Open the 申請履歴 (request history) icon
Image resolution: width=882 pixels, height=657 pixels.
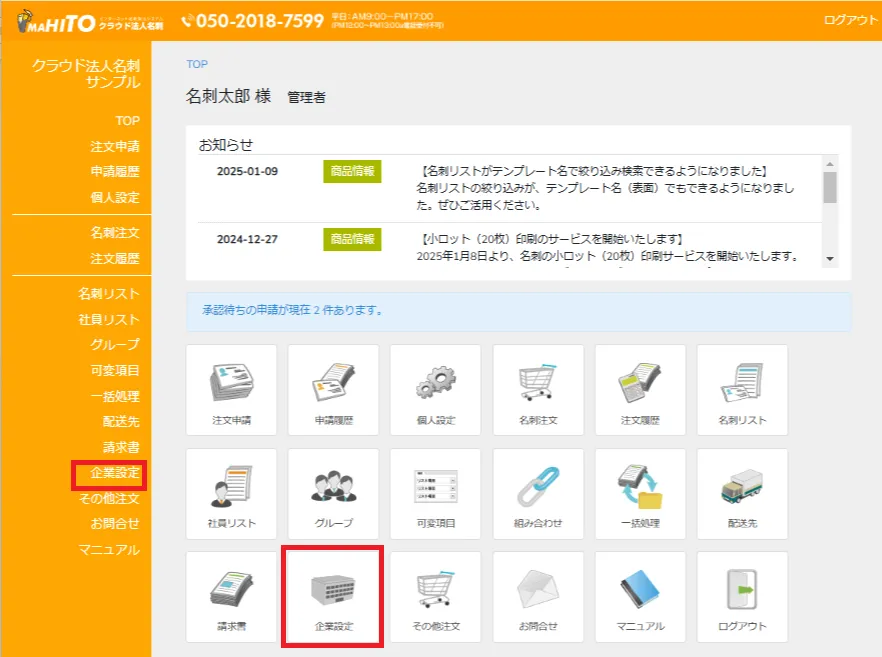click(x=333, y=390)
